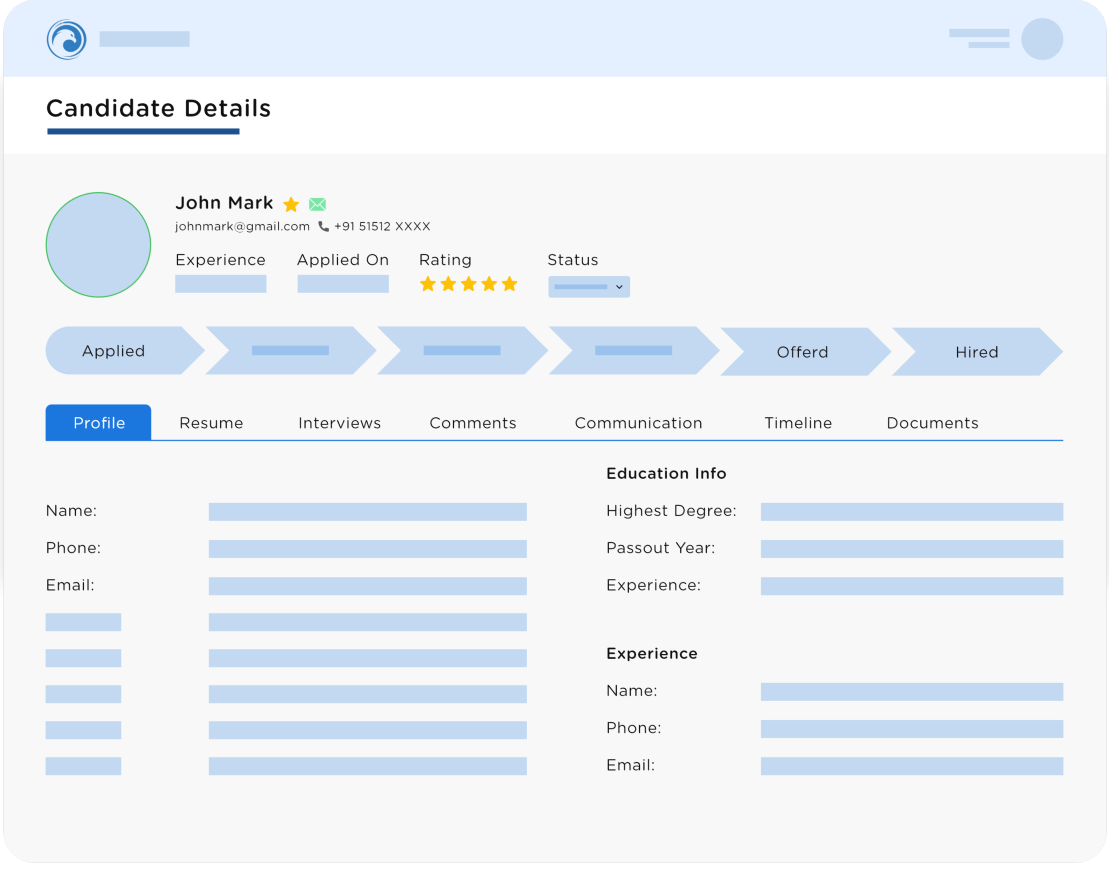
Task: Open the Interviews tab
Action: tap(339, 423)
